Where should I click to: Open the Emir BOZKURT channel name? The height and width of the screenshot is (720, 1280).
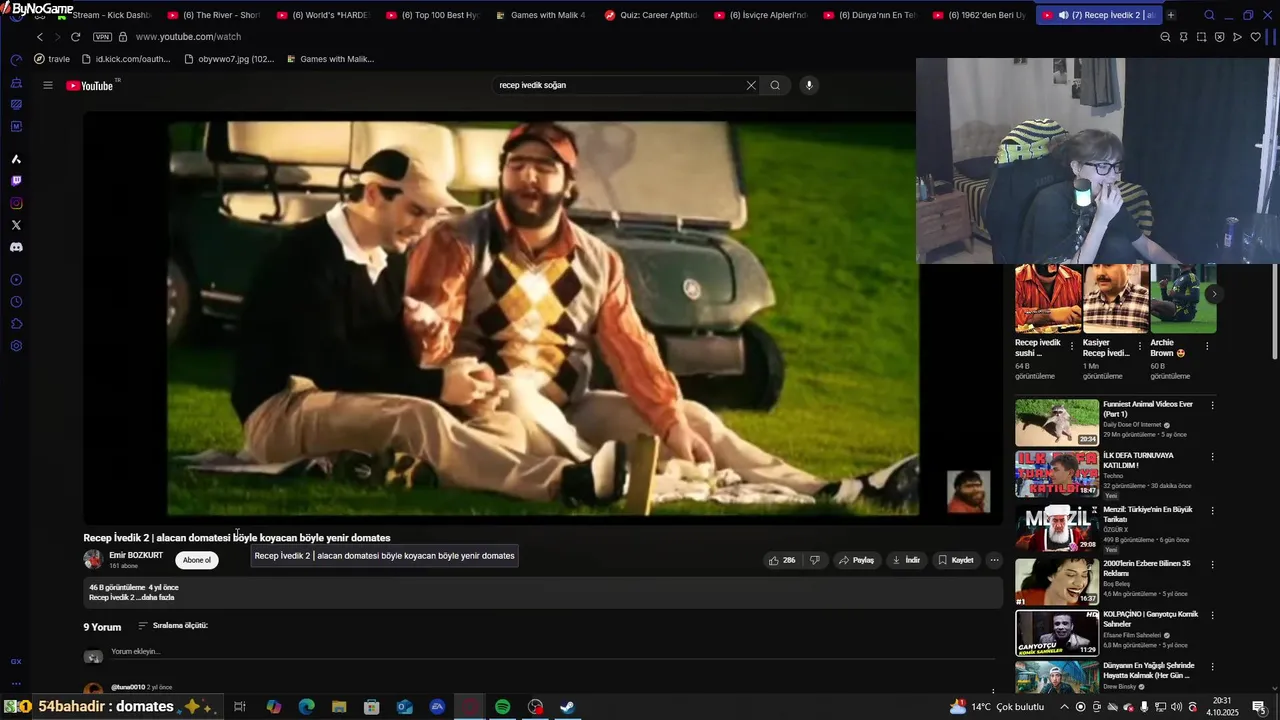136,555
